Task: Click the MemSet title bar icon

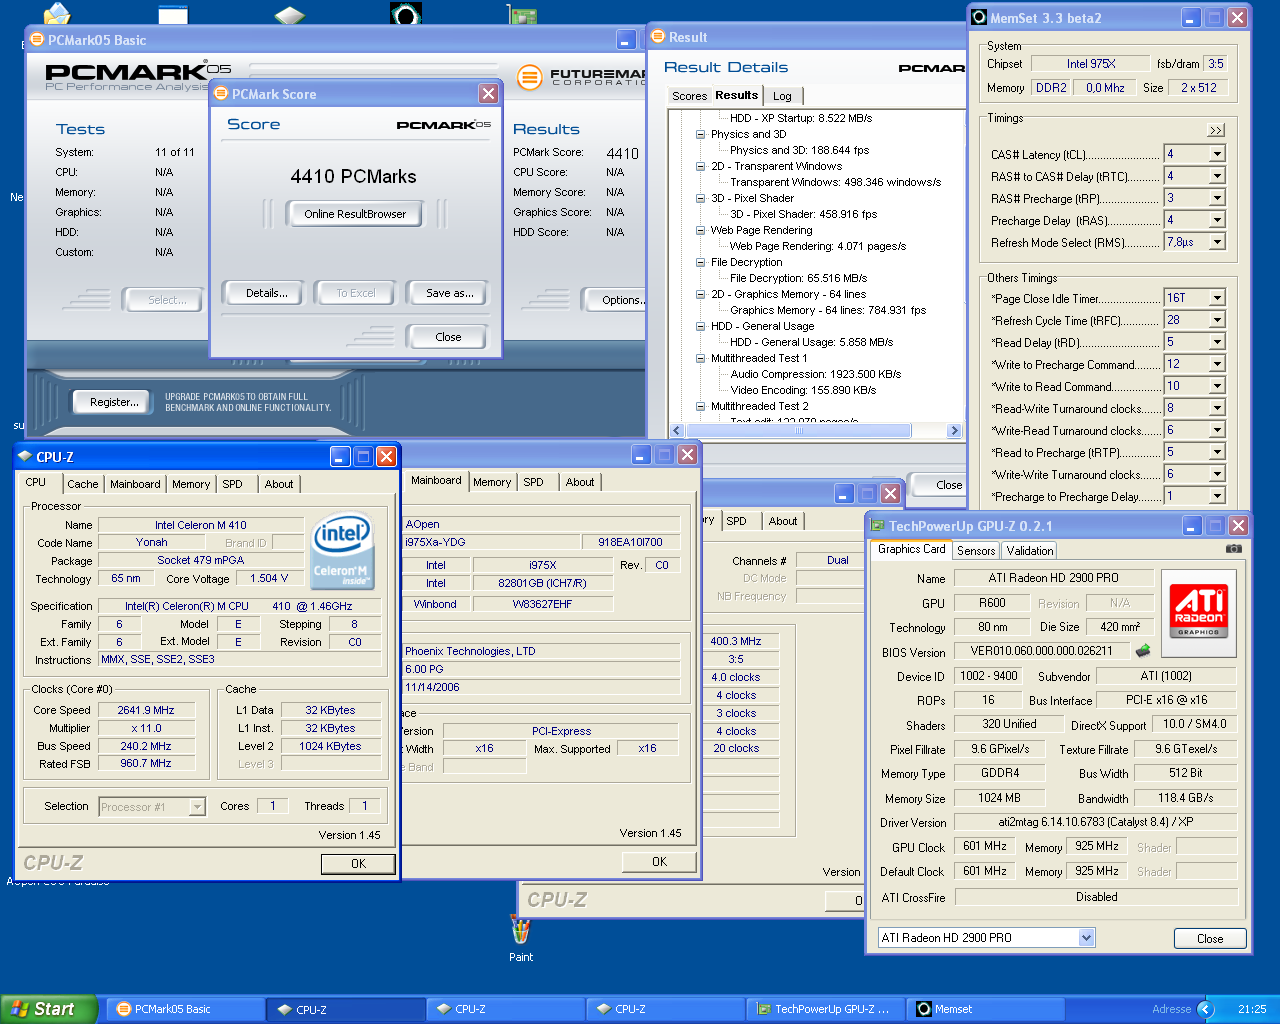Action: click(x=979, y=17)
